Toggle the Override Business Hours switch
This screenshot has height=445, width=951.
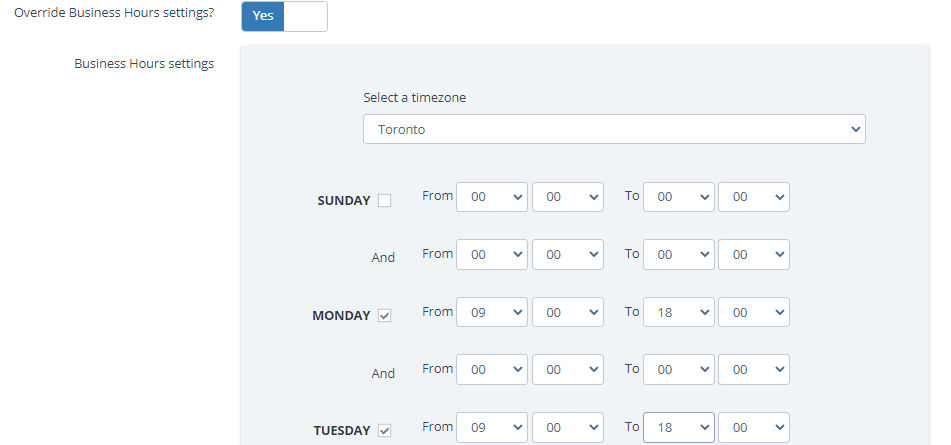(284, 16)
